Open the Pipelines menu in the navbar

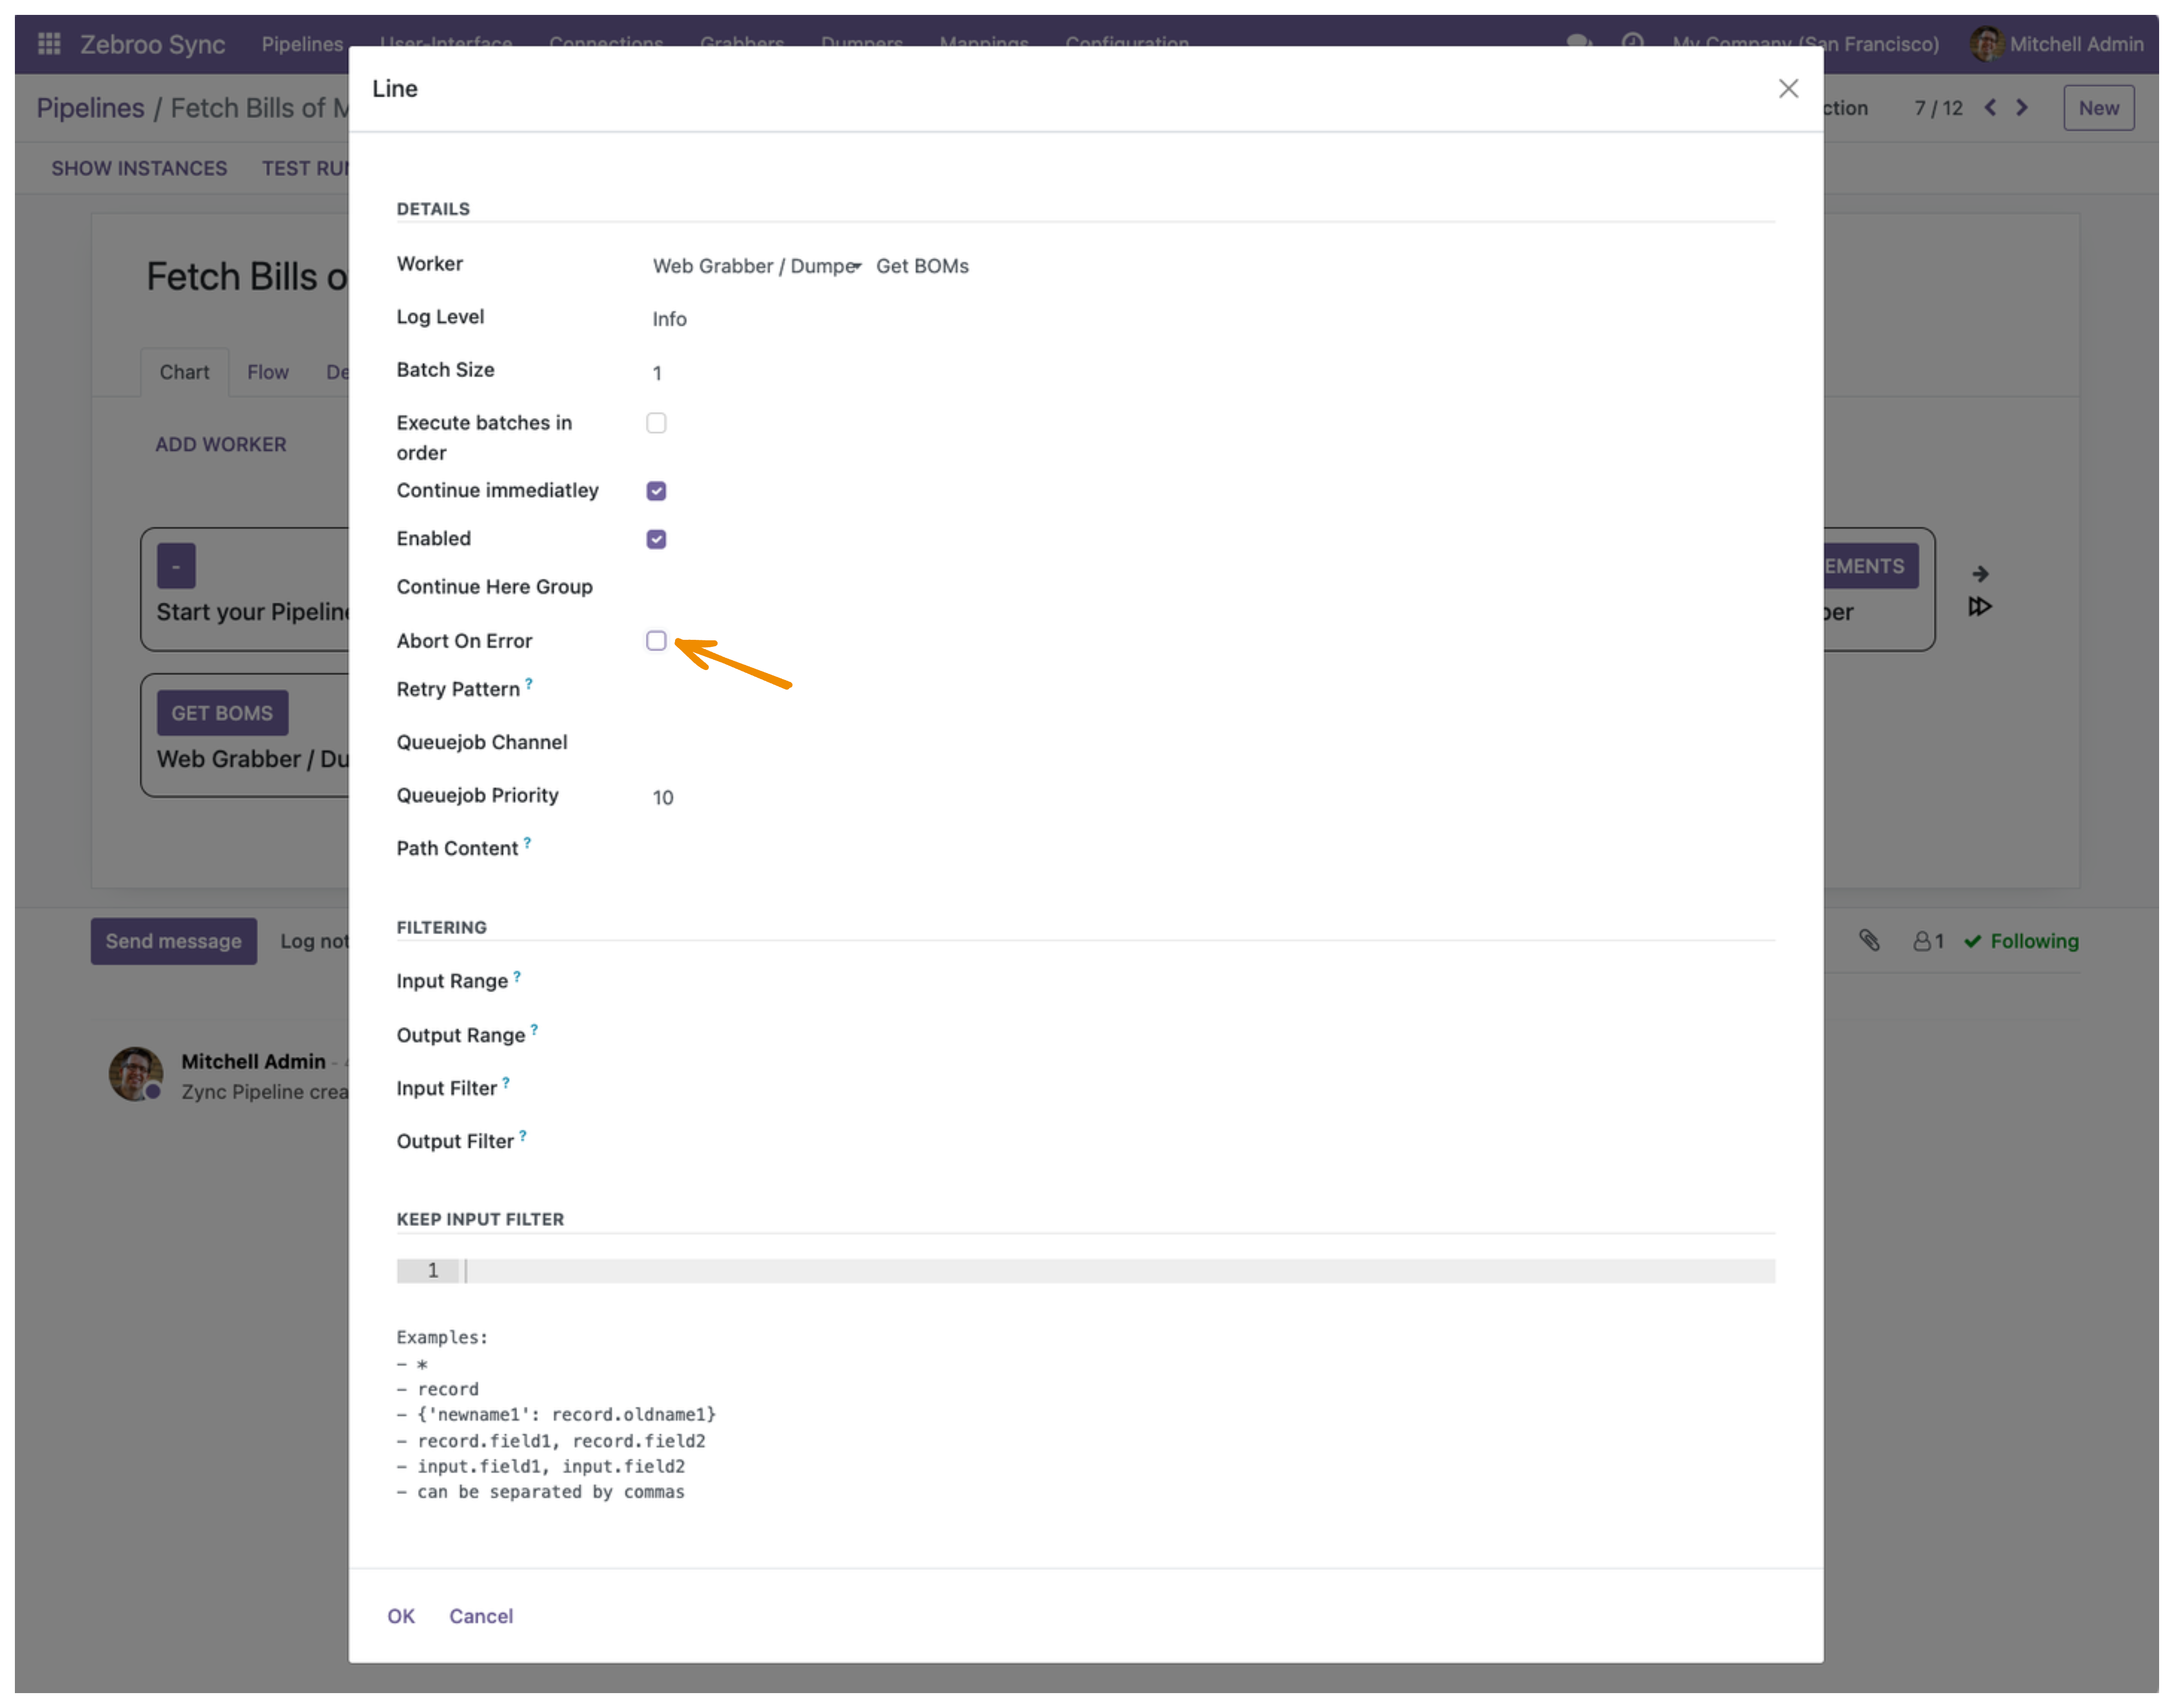[302, 44]
